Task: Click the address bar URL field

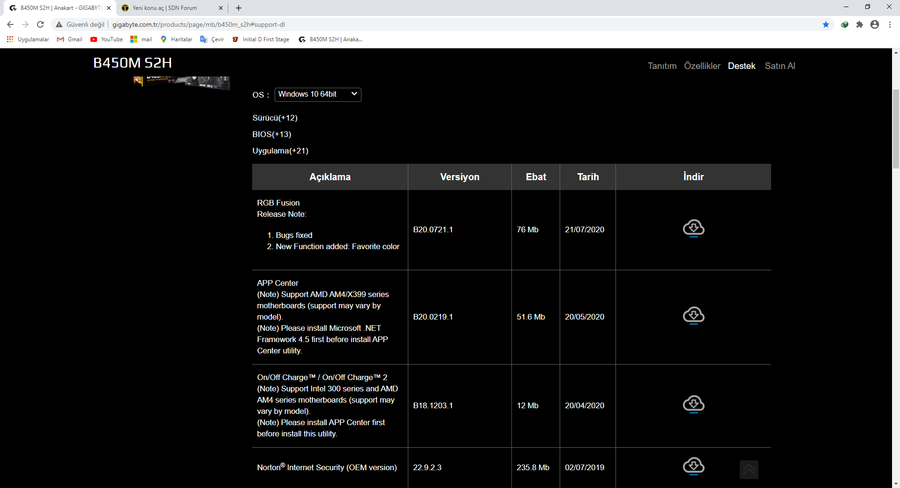Action: pyautogui.click(x=436, y=24)
